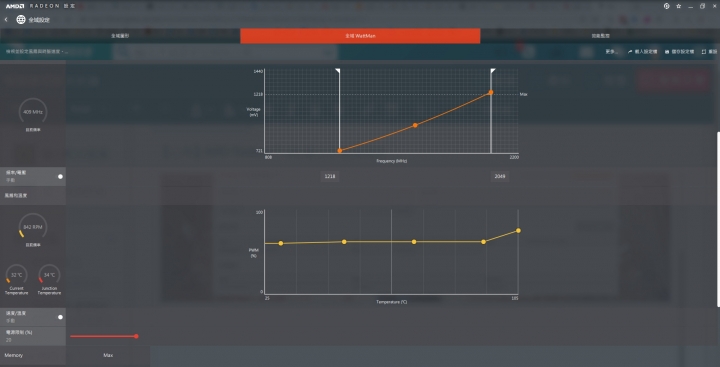
Task: Click the 2049 frequency value box
Action: [x=500, y=176]
